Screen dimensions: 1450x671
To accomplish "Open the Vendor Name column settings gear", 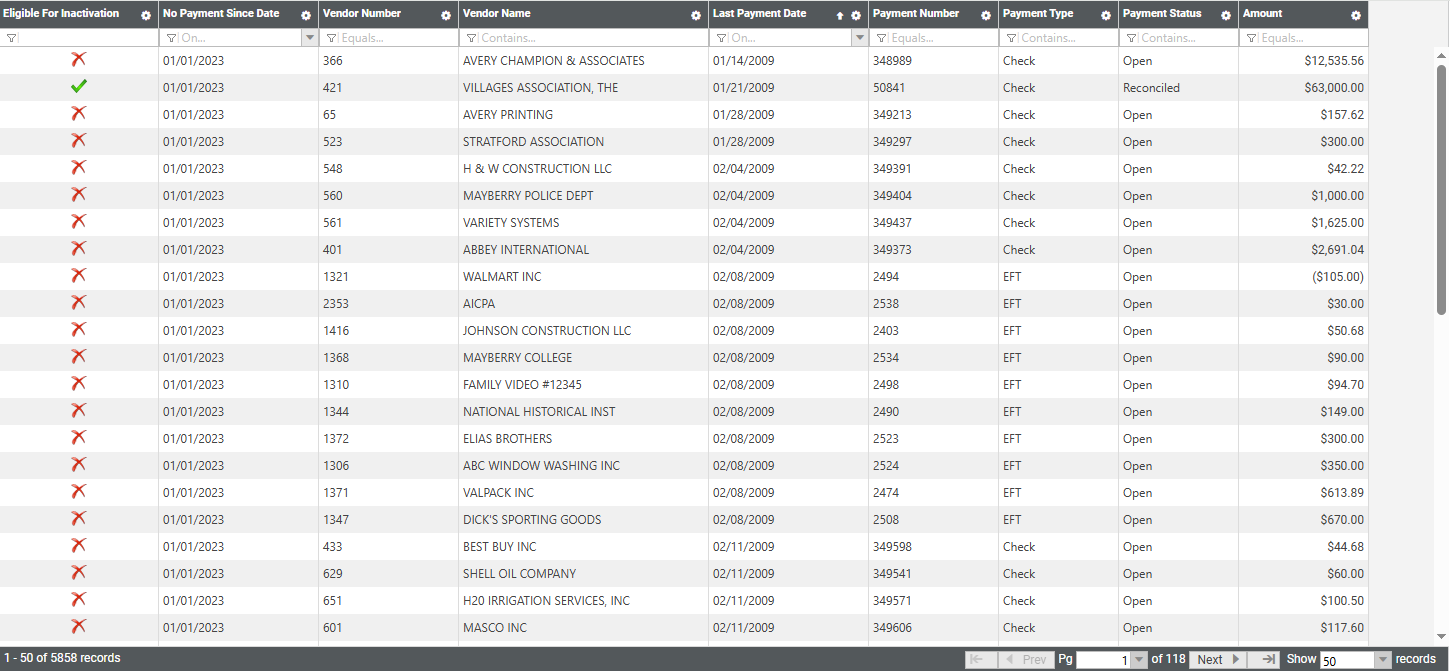I will [x=696, y=16].
